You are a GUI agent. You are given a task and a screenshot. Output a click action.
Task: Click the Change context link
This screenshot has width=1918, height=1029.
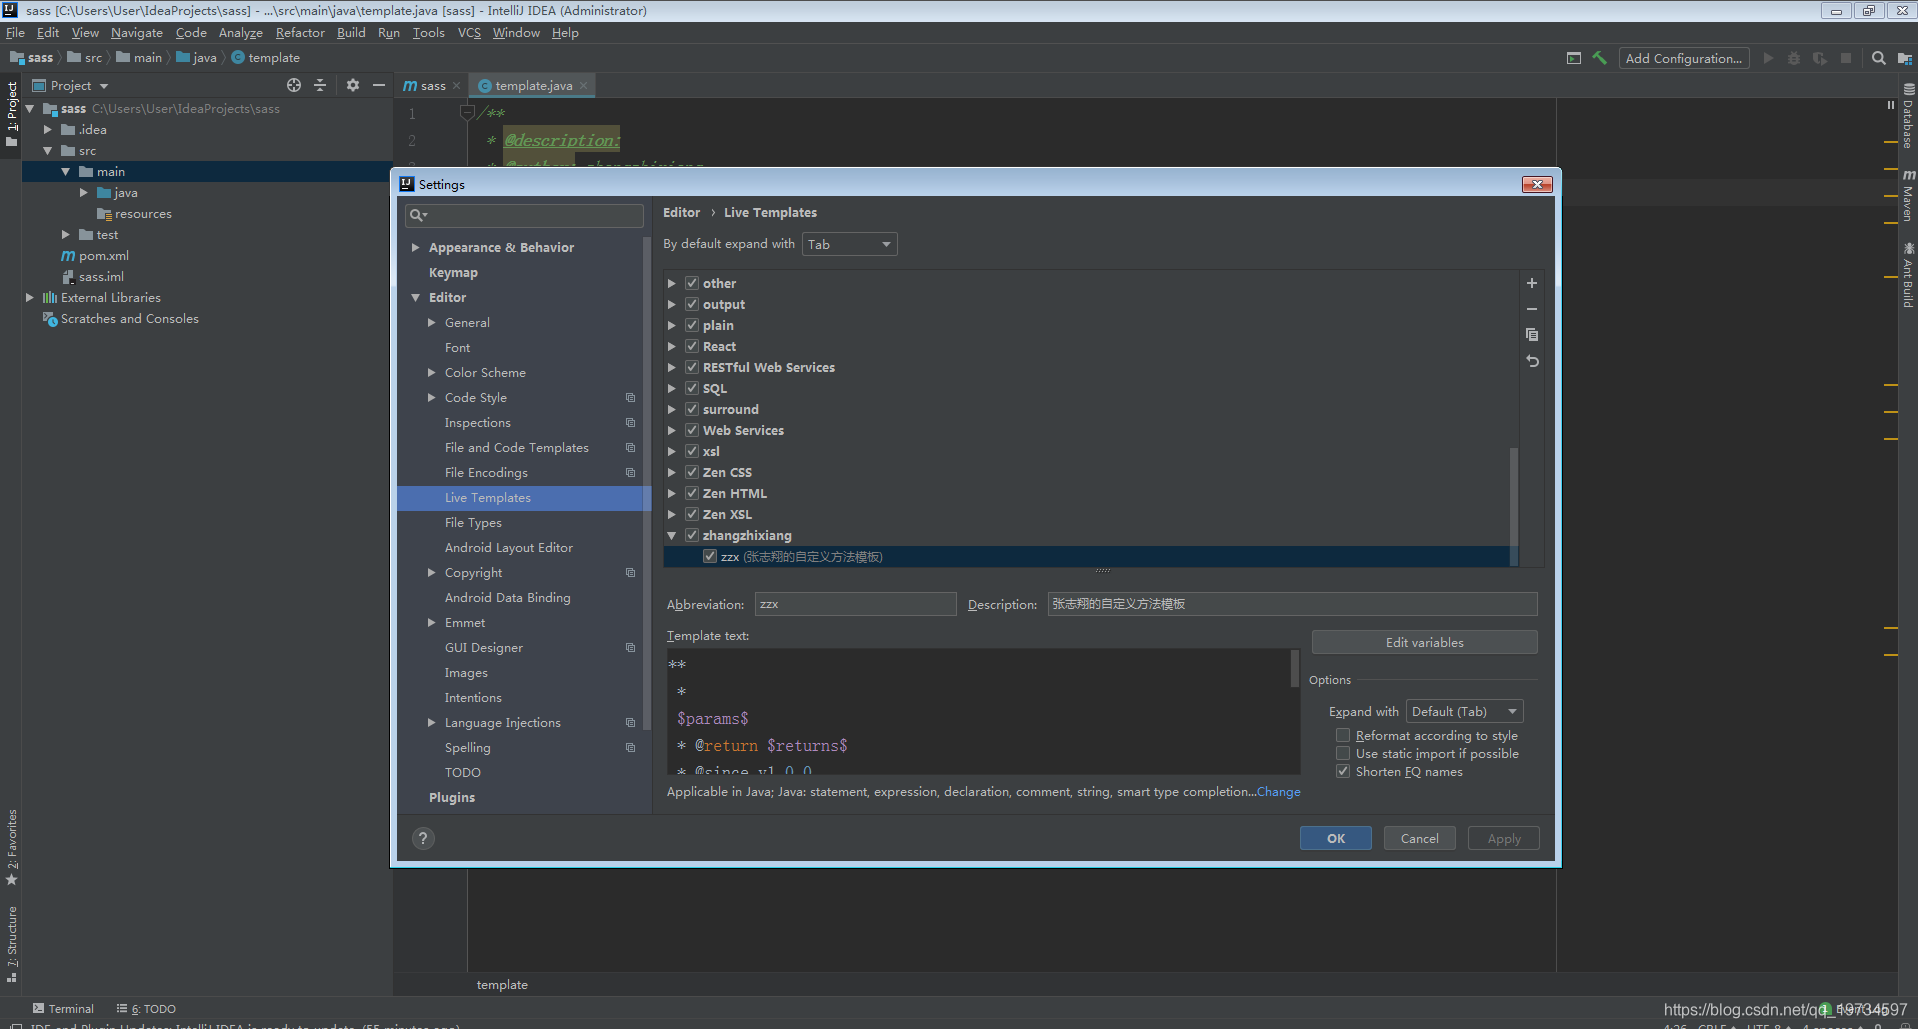pos(1278,791)
